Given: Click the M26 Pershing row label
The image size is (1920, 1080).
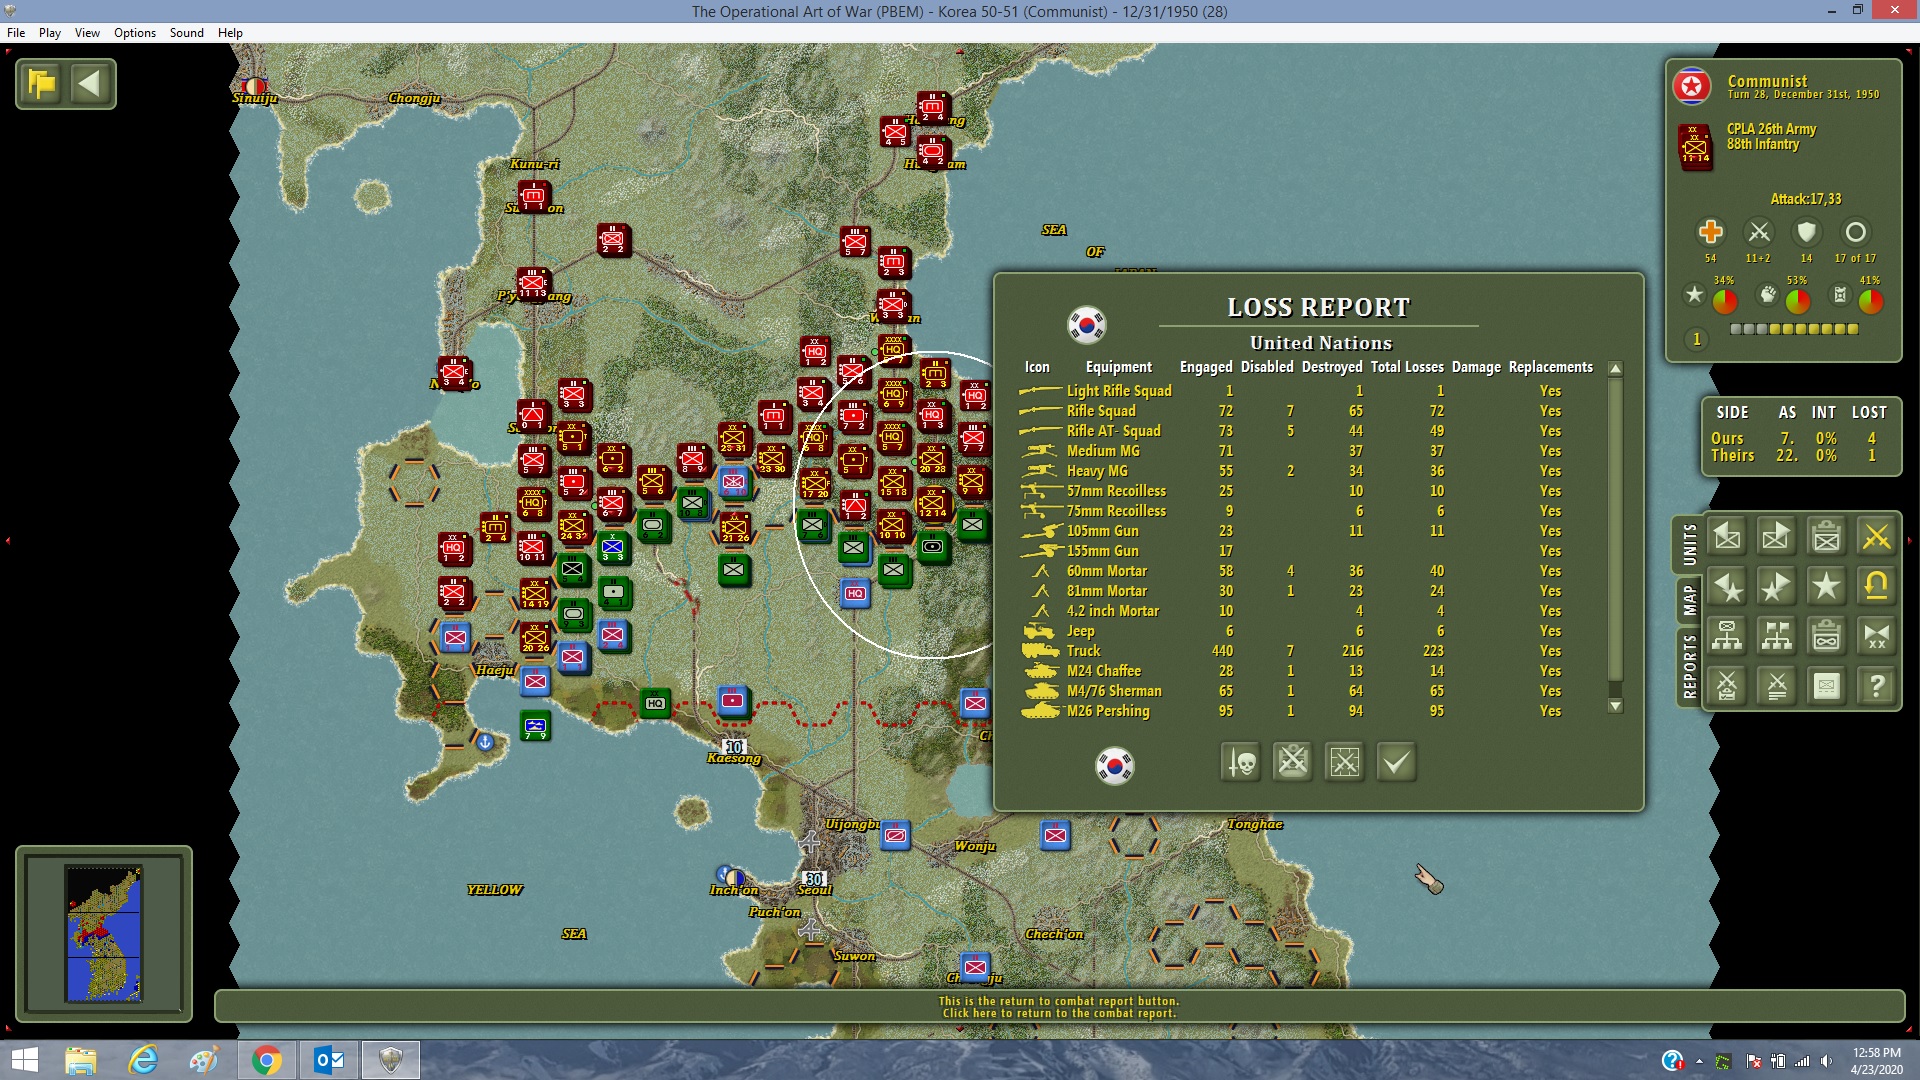Looking at the screenshot, I should coord(1108,711).
